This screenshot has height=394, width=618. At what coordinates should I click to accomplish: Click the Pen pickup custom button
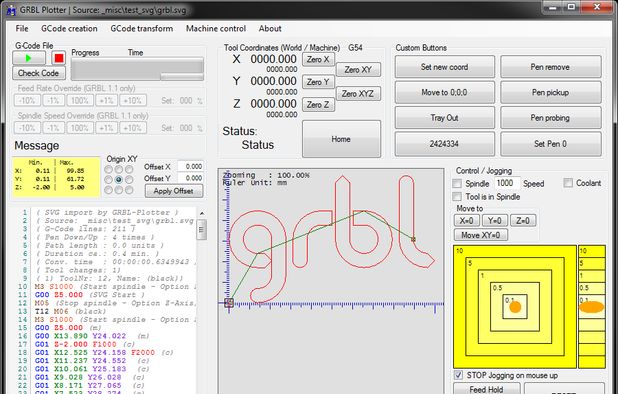[551, 93]
